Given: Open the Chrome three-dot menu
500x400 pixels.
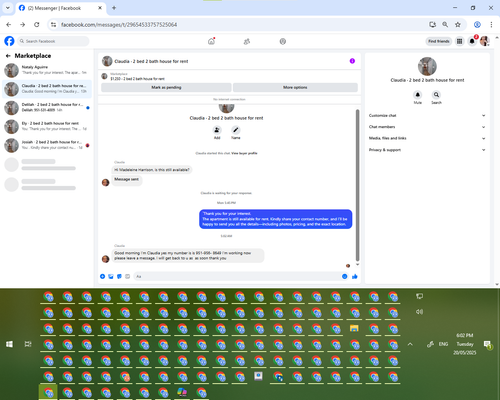Looking at the screenshot, I should click(491, 24).
